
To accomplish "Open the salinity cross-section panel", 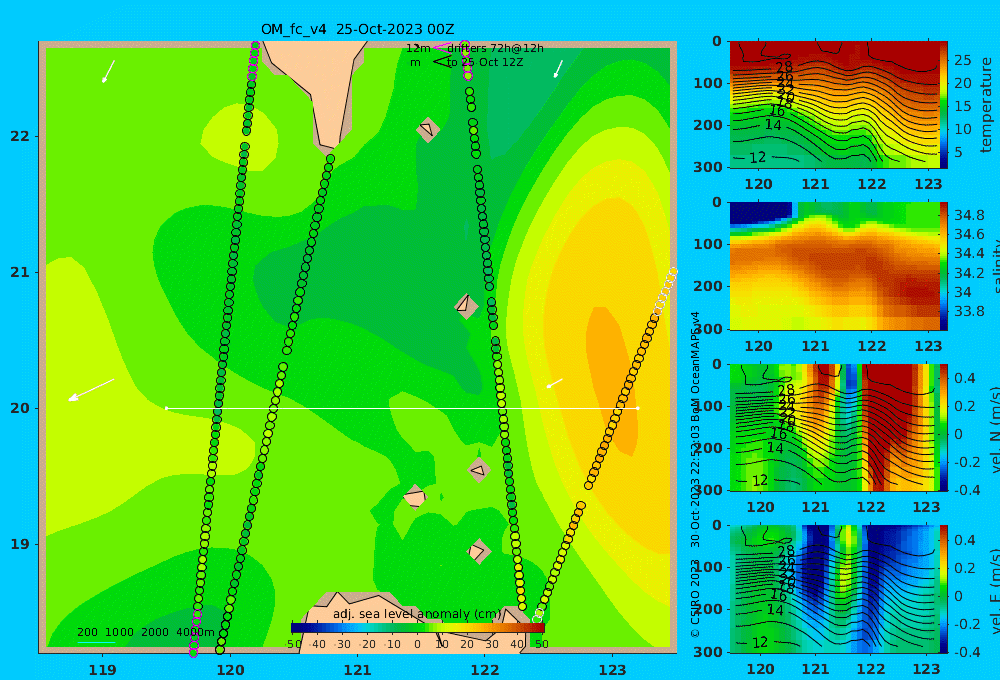I will [x=834, y=266].
